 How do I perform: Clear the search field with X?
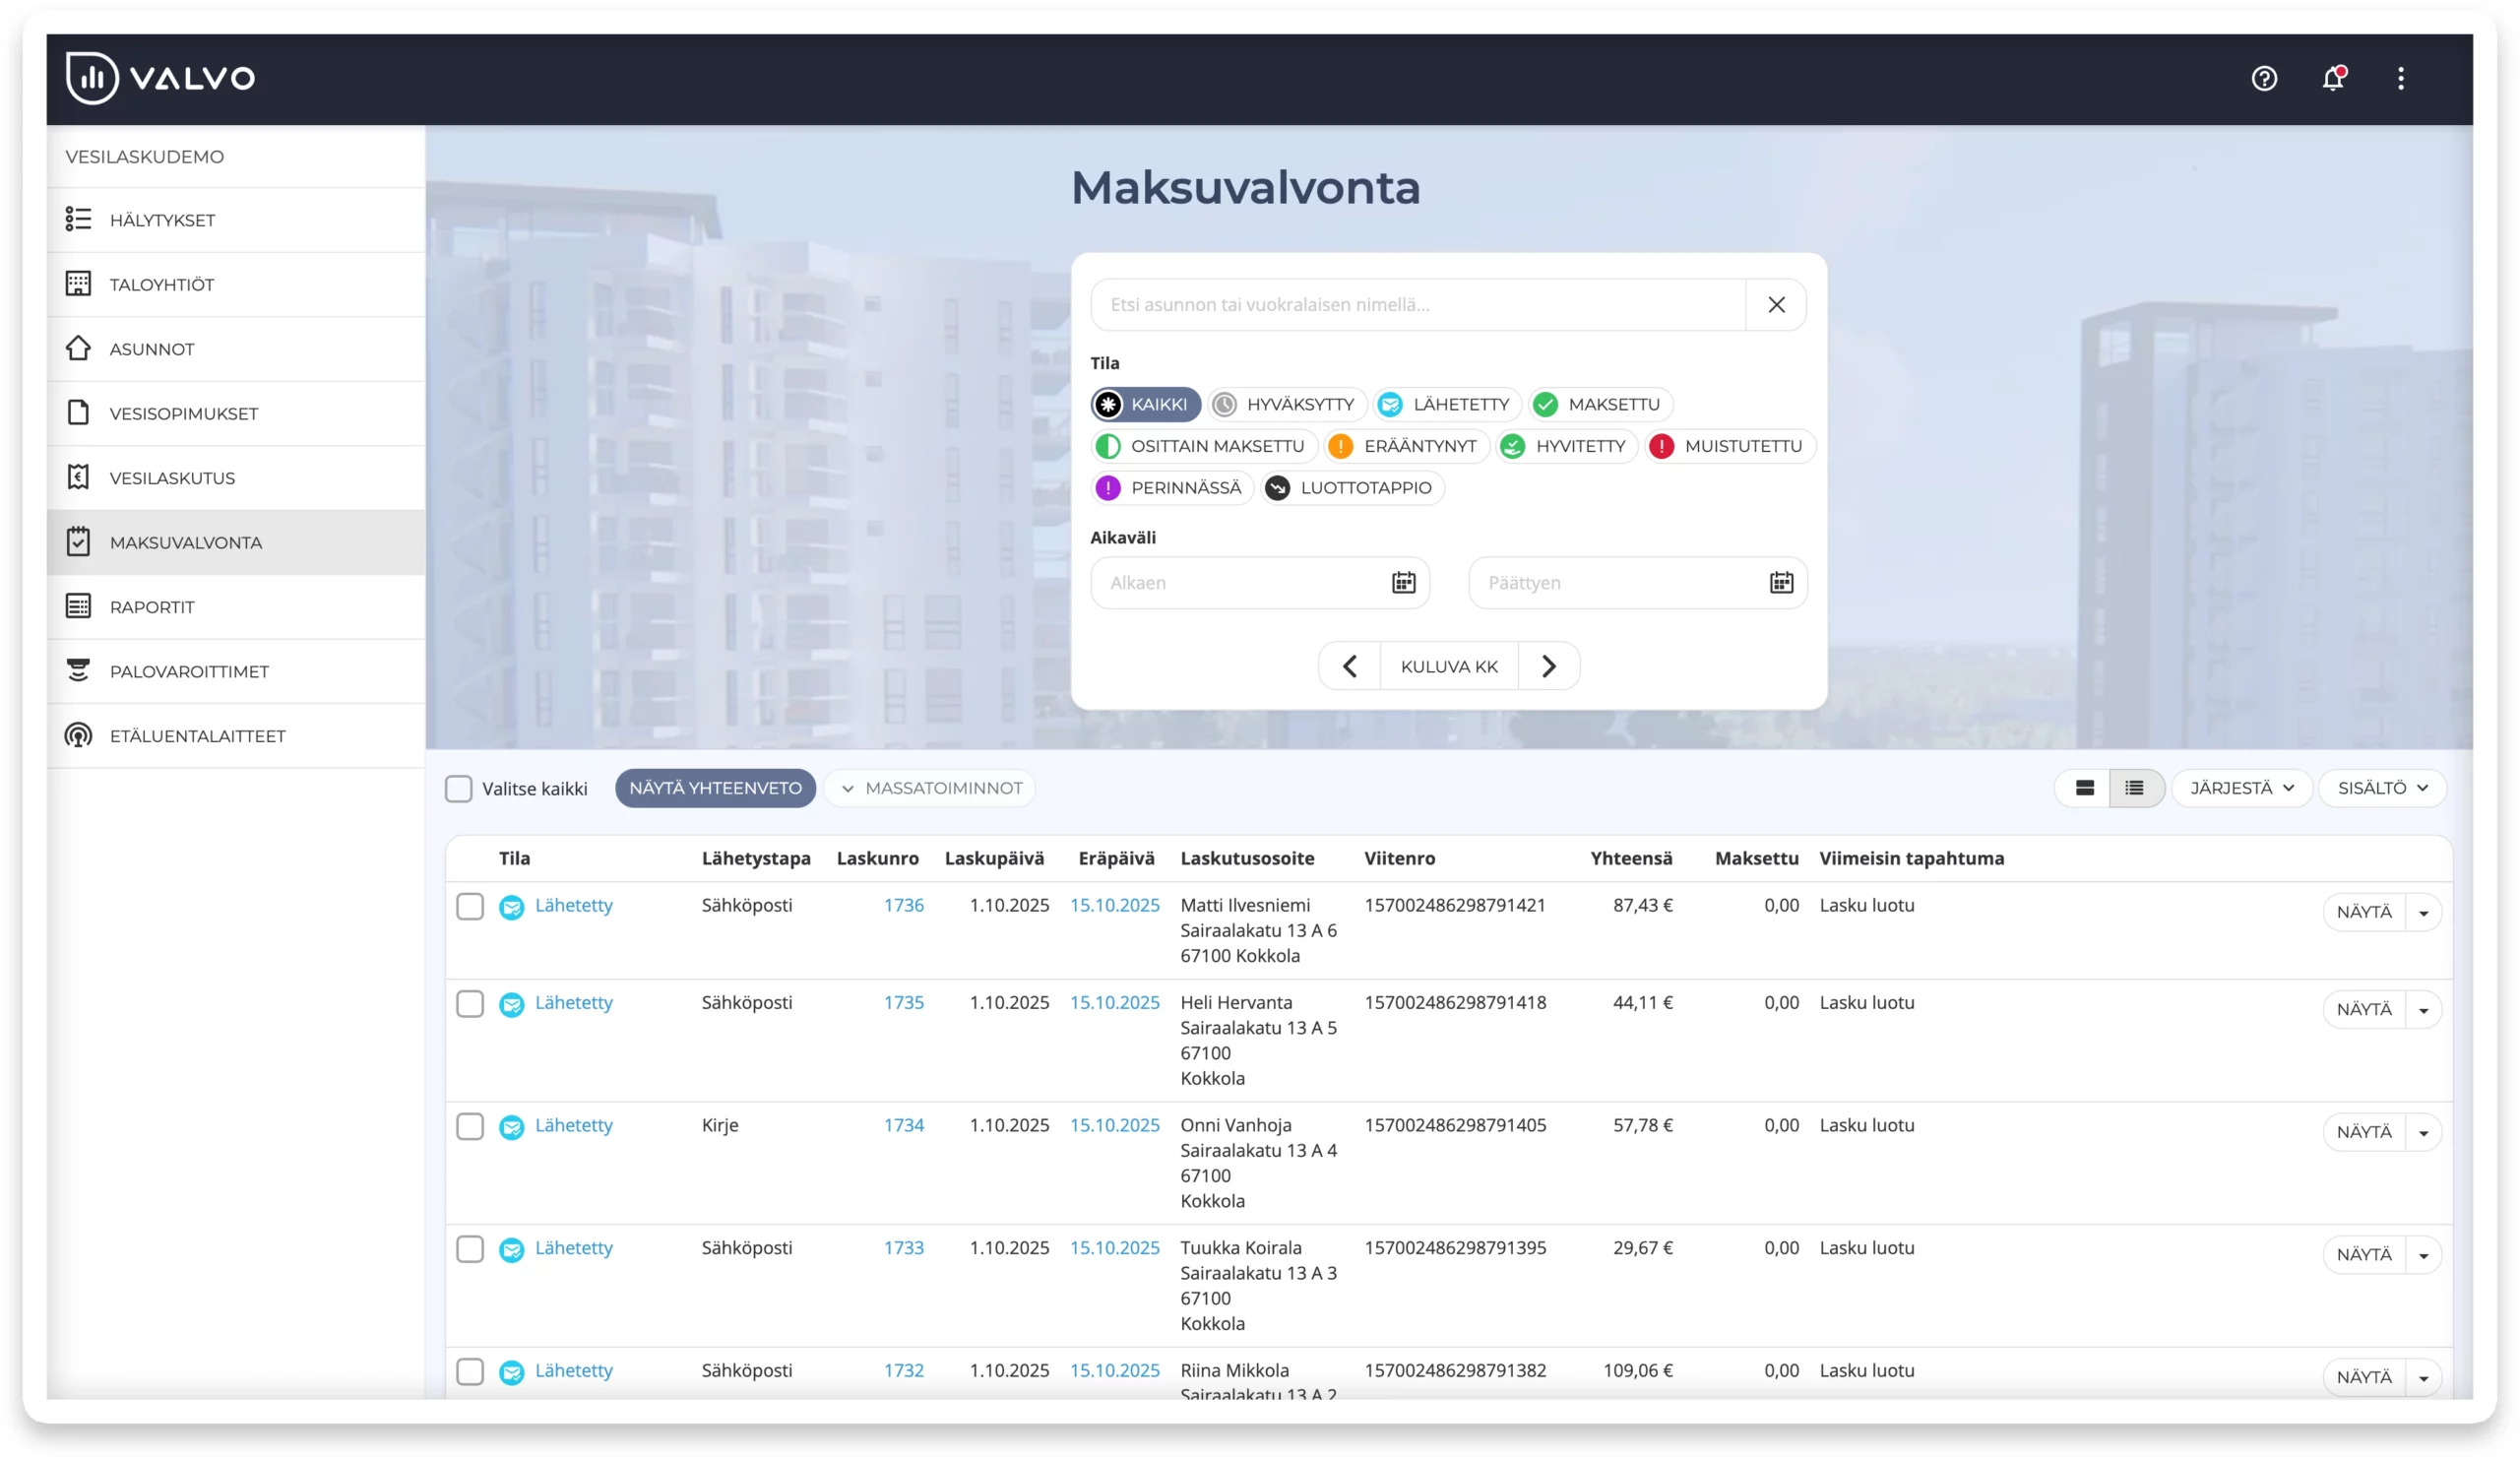(x=1776, y=305)
